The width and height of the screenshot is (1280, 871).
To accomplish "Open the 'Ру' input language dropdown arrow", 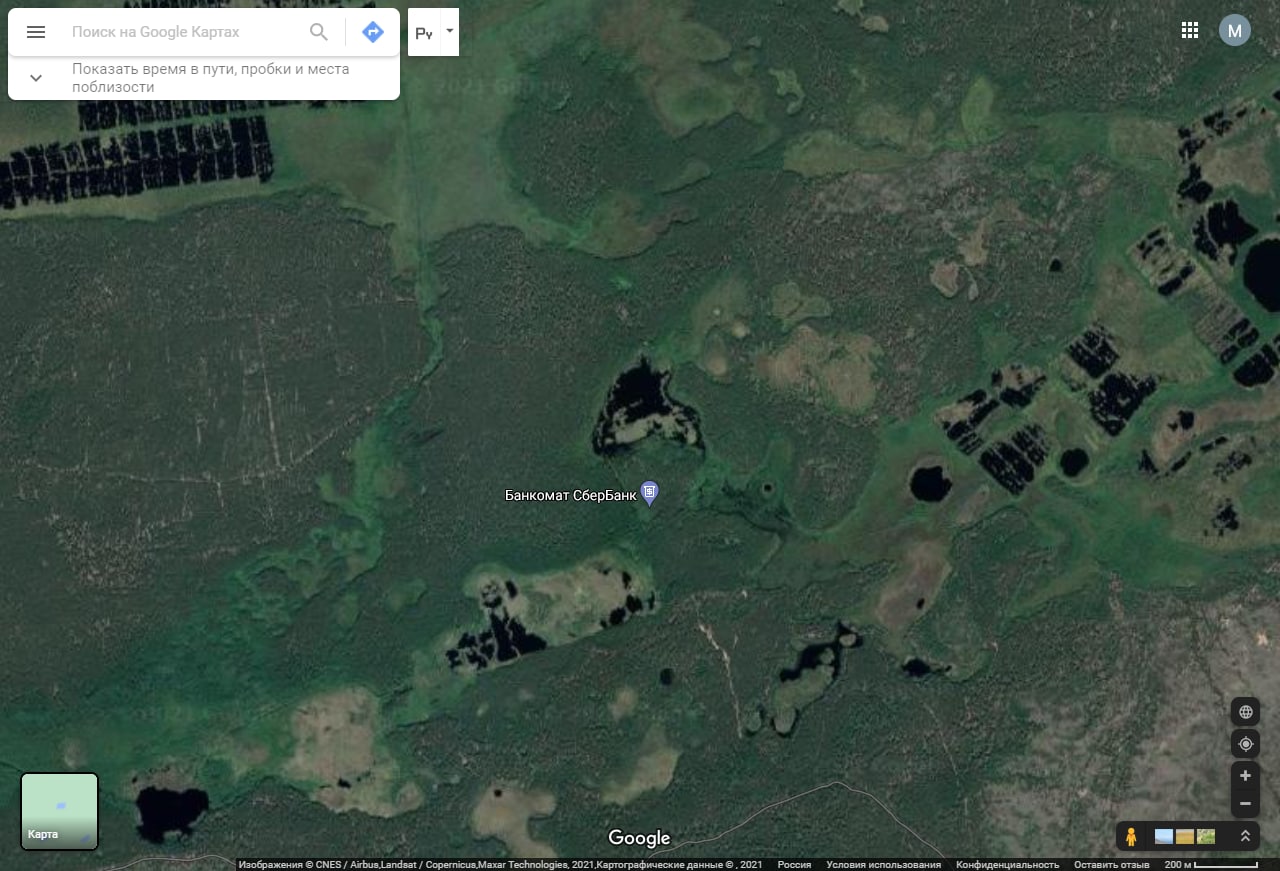I will tap(450, 31).
